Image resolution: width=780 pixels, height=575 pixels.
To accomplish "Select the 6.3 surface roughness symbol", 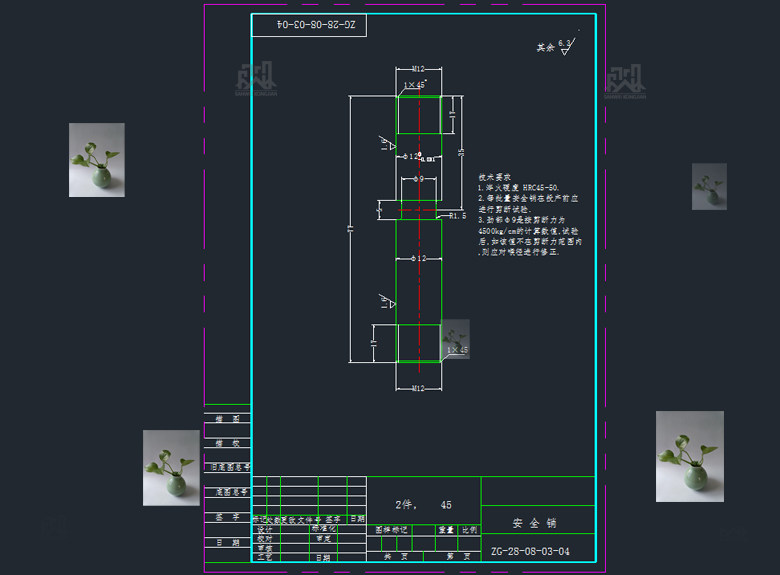I will point(567,47).
